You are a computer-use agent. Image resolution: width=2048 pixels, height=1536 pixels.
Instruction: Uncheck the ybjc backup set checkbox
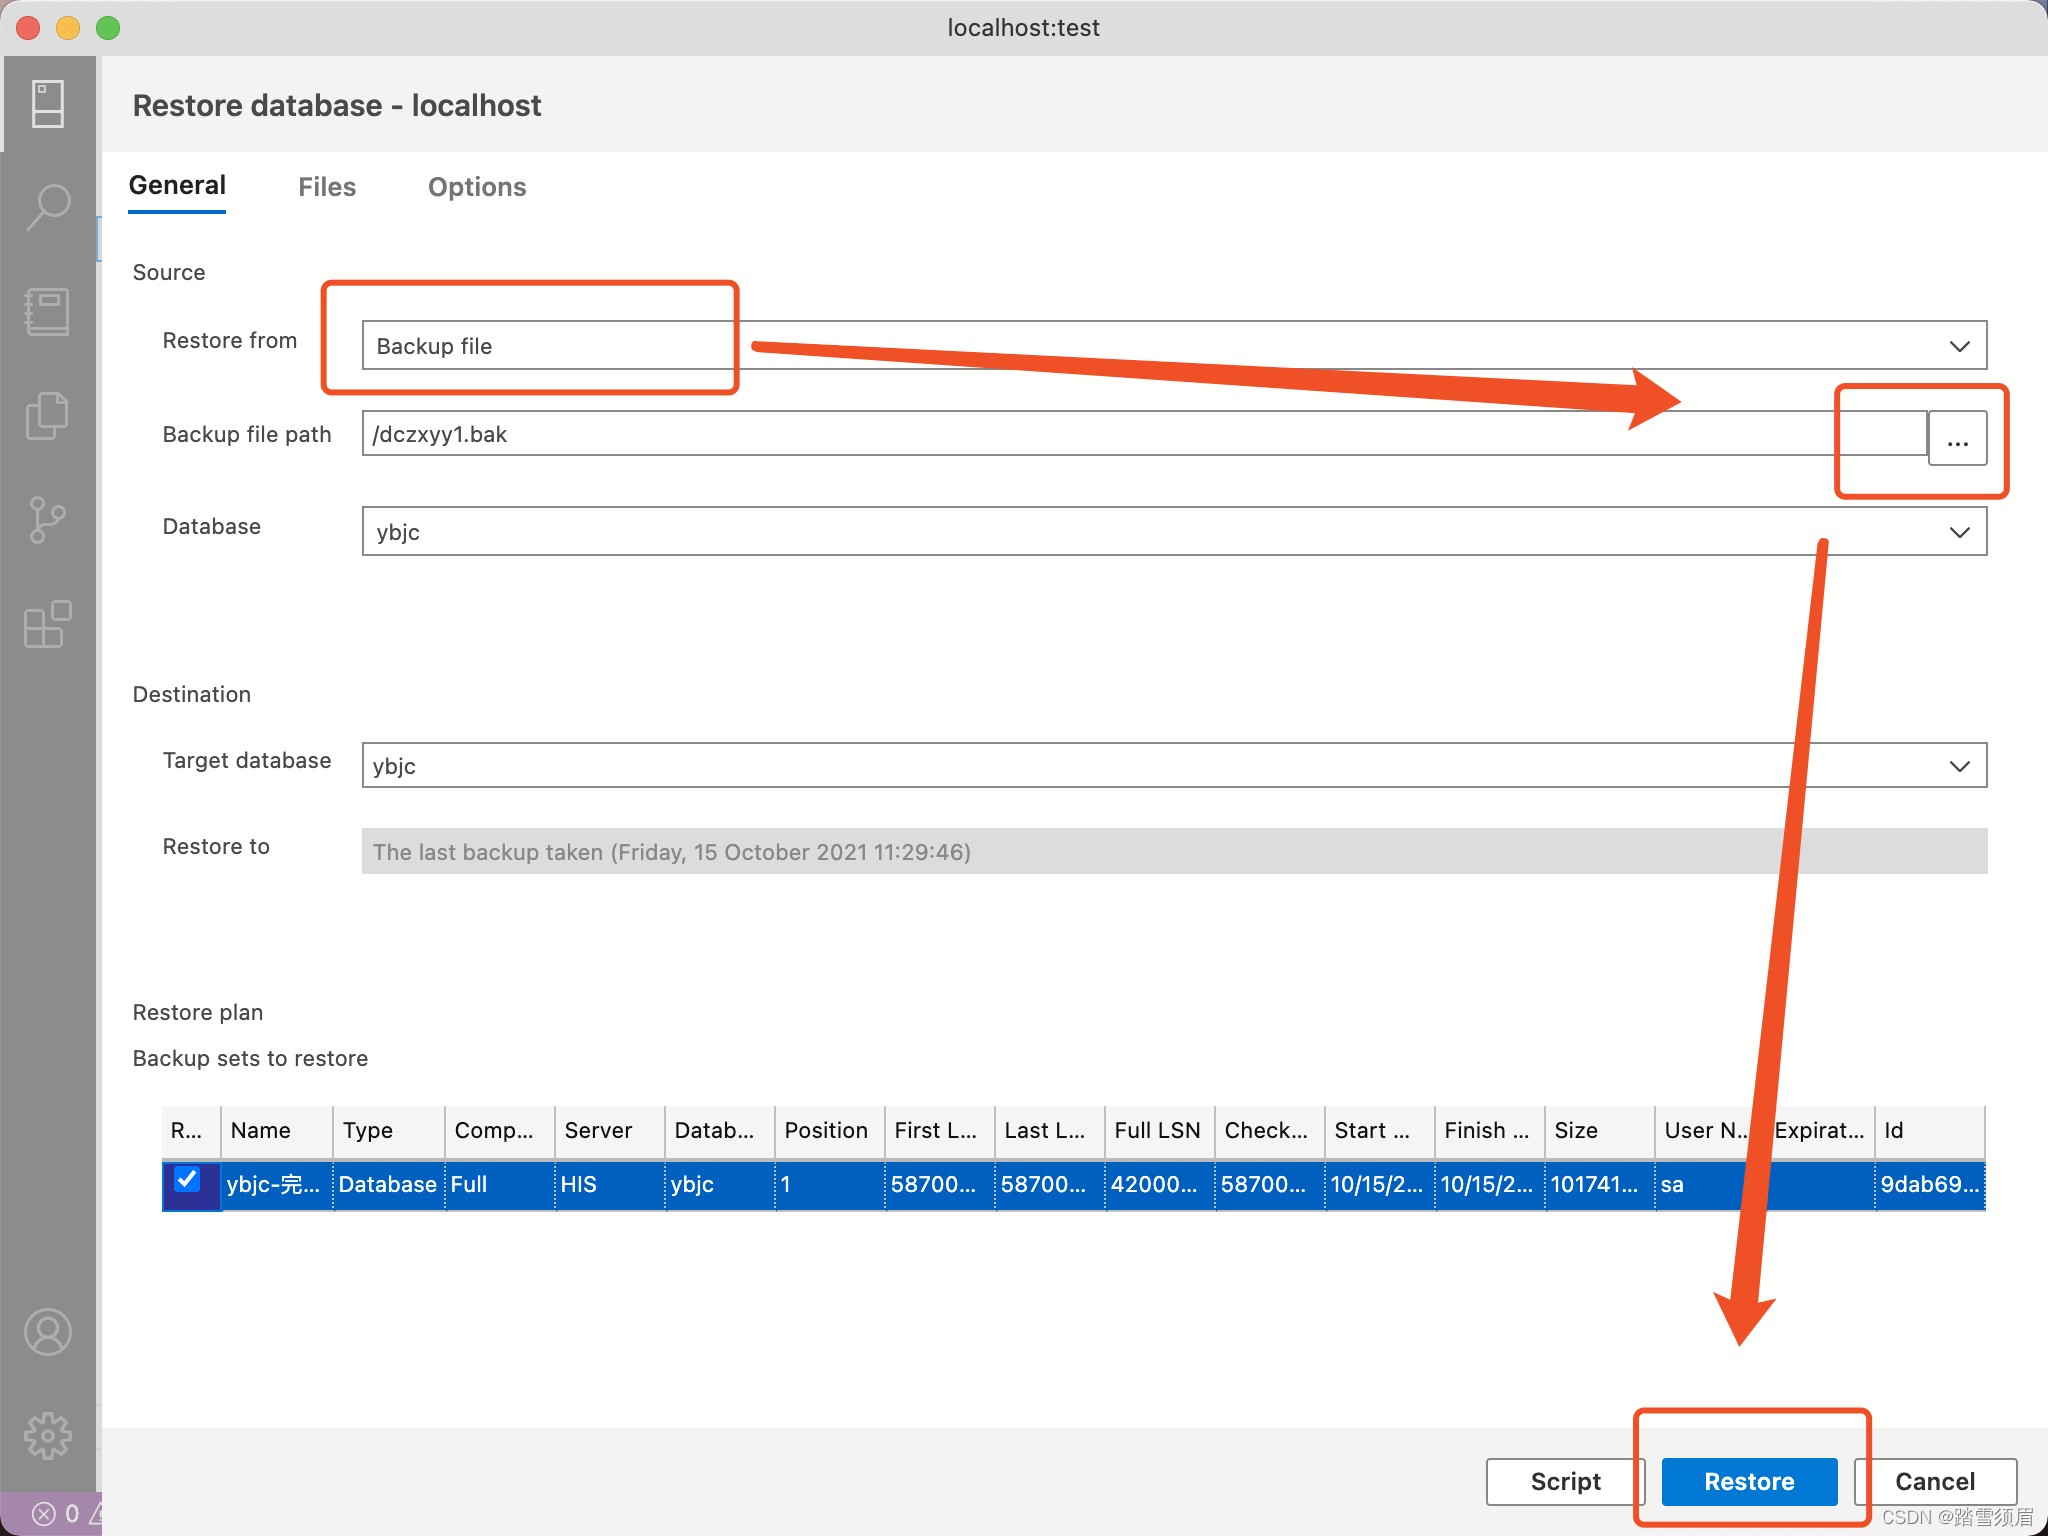coord(187,1180)
